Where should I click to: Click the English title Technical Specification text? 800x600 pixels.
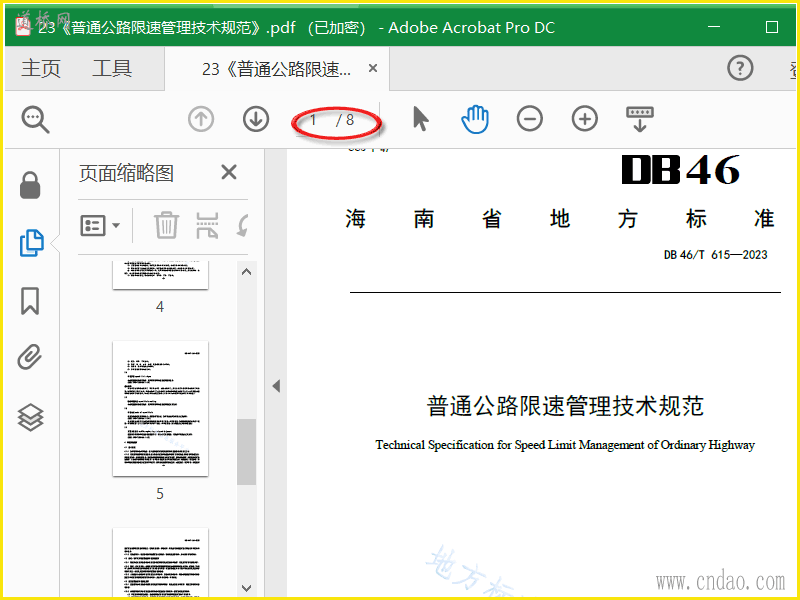point(565,445)
